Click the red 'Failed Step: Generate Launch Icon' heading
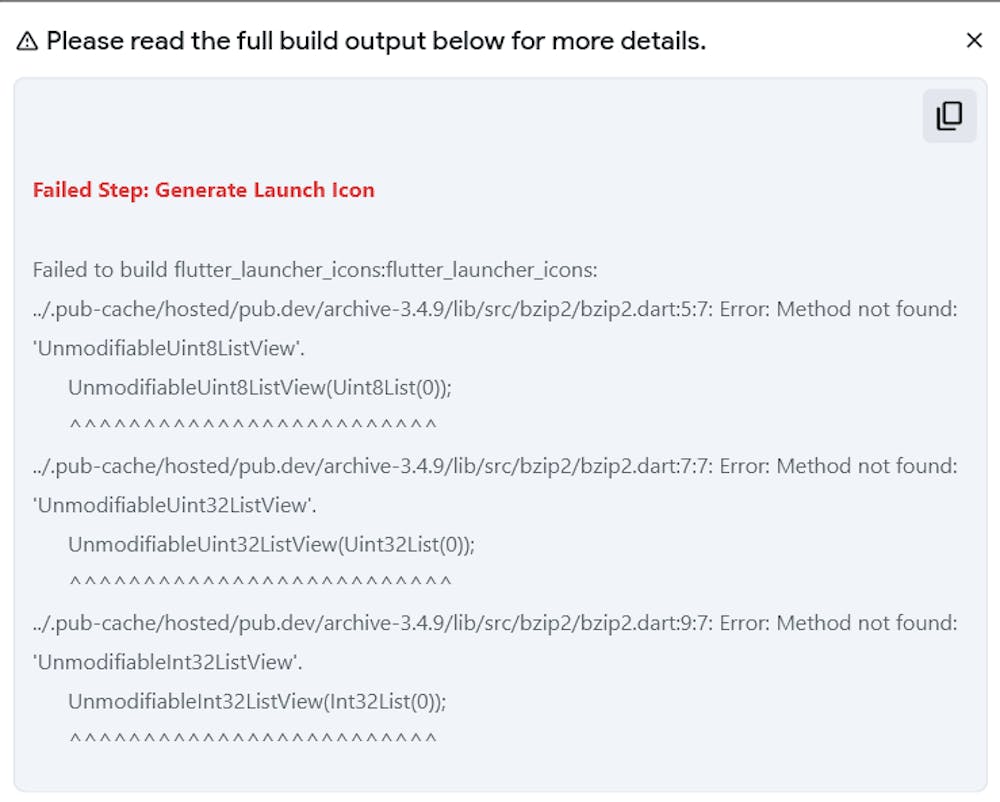The height and width of the screenshot is (802, 1000). click(x=204, y=190)
